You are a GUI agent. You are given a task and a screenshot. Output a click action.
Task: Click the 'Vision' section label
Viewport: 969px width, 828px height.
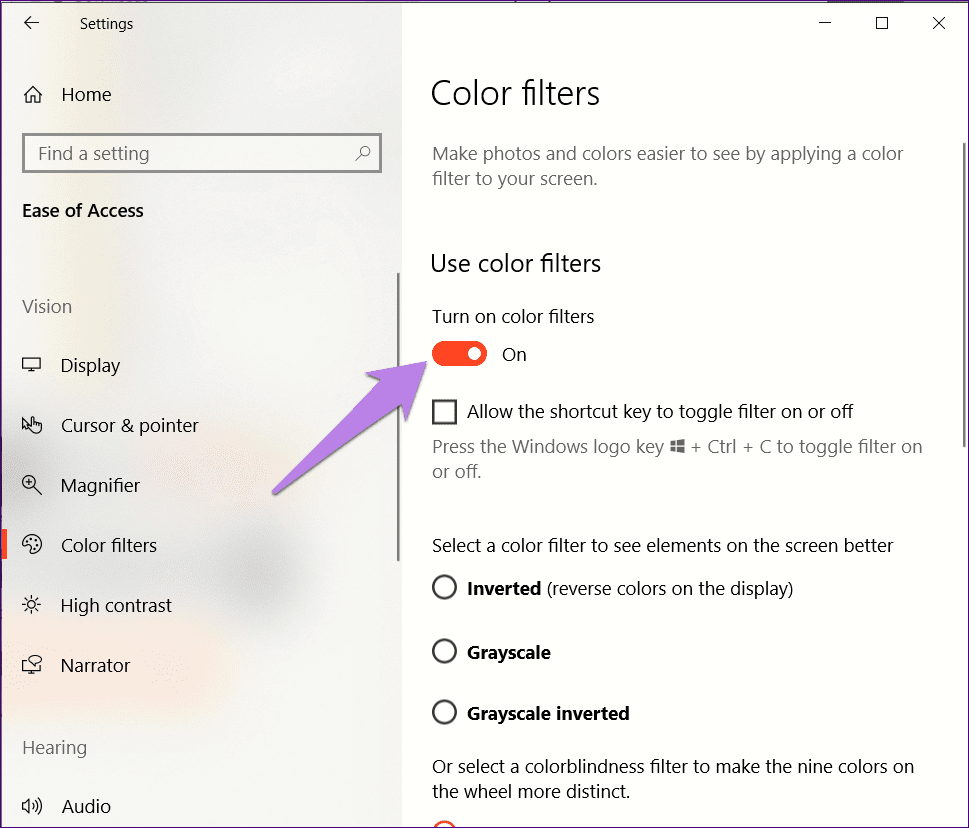(x=47, y=306)
